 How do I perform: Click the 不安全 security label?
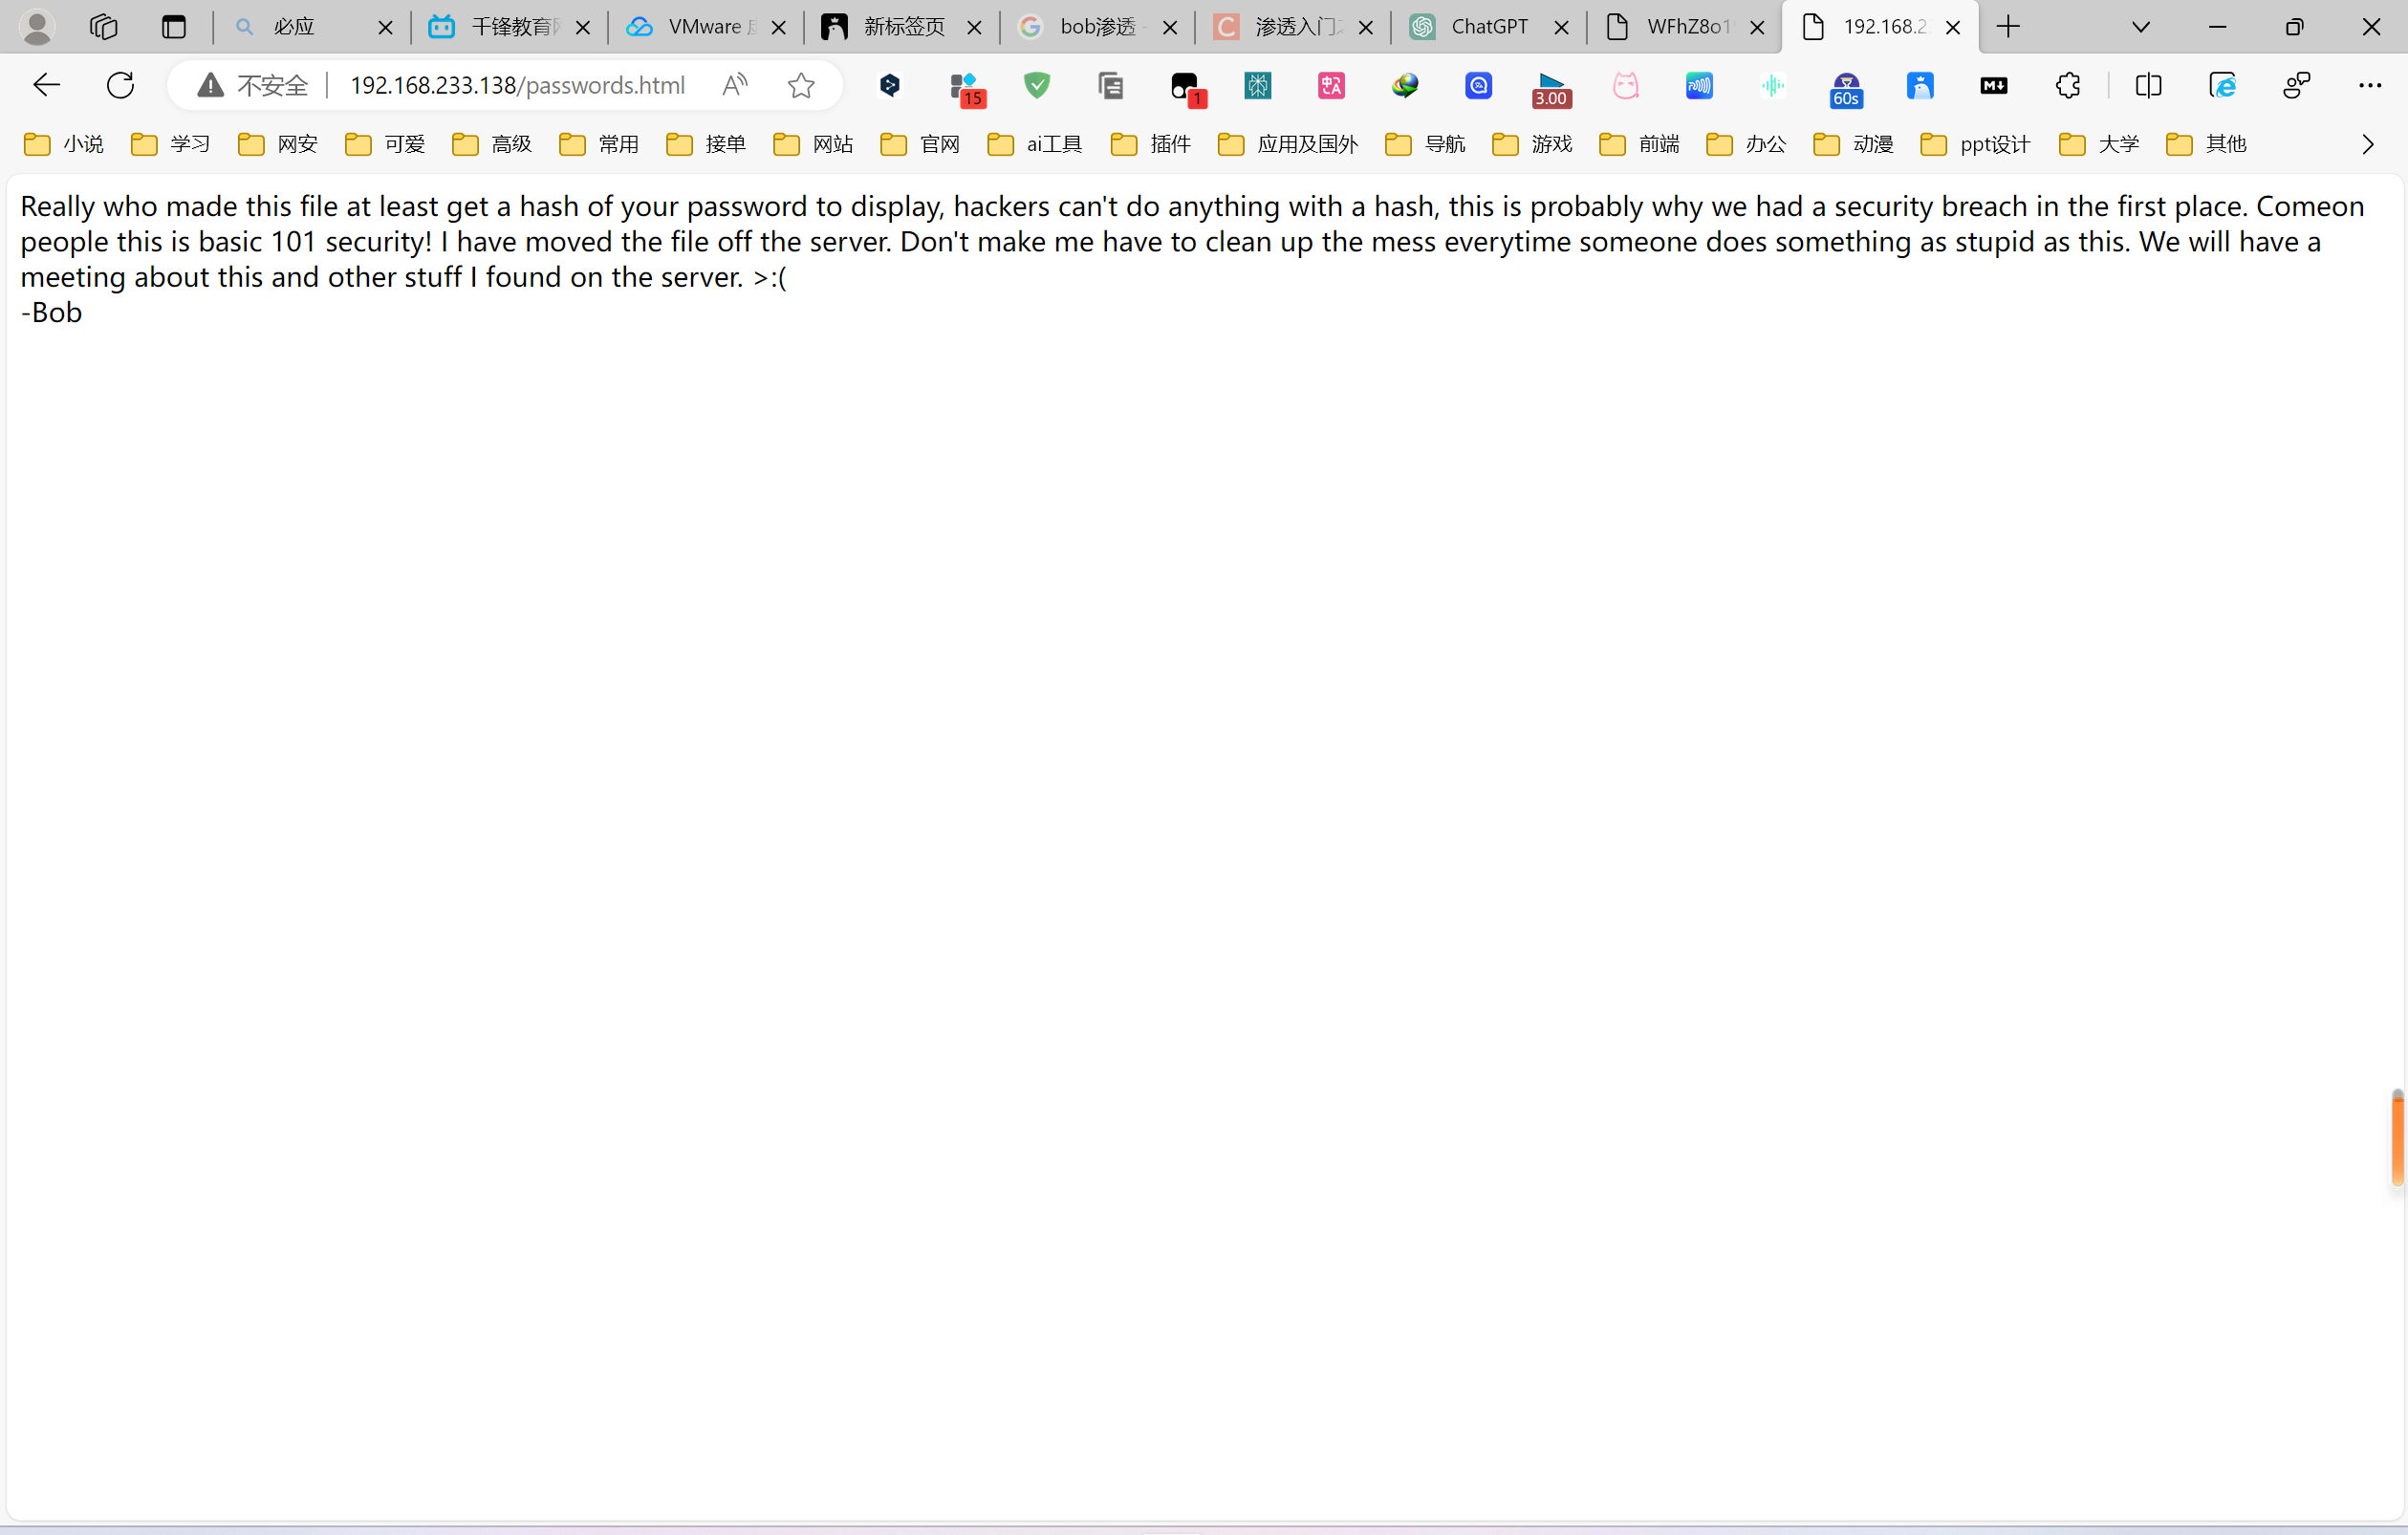point(272,86)
